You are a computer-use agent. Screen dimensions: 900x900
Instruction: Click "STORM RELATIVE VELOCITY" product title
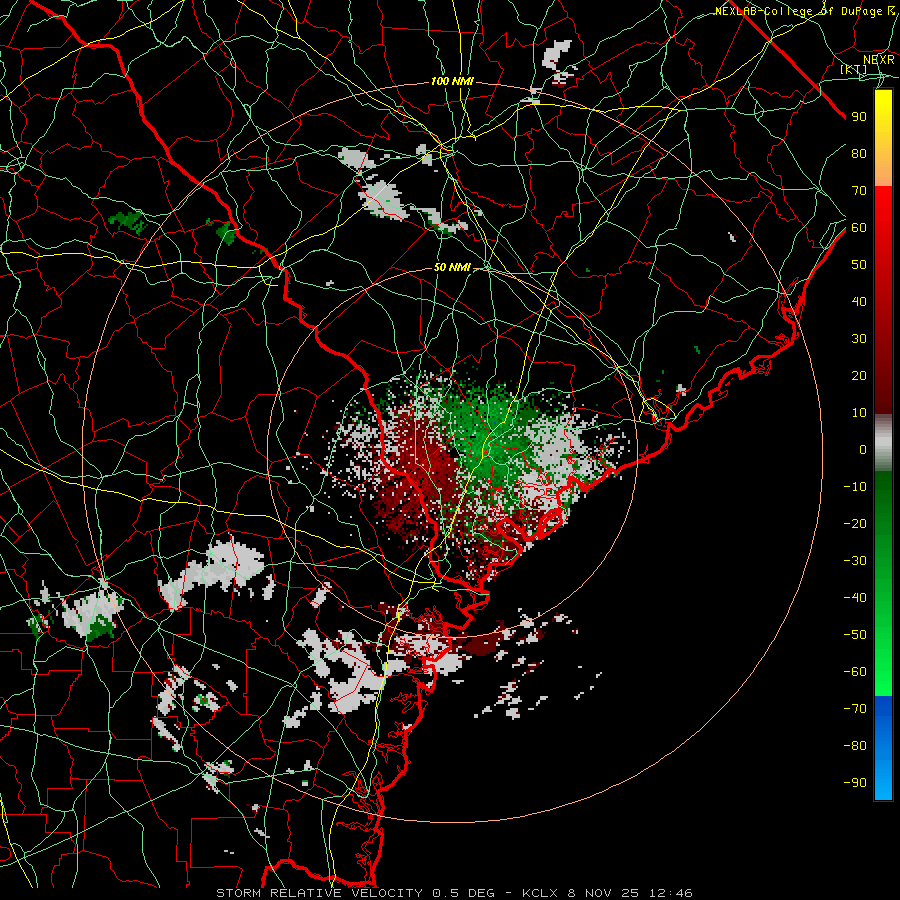tap(319, 893)
